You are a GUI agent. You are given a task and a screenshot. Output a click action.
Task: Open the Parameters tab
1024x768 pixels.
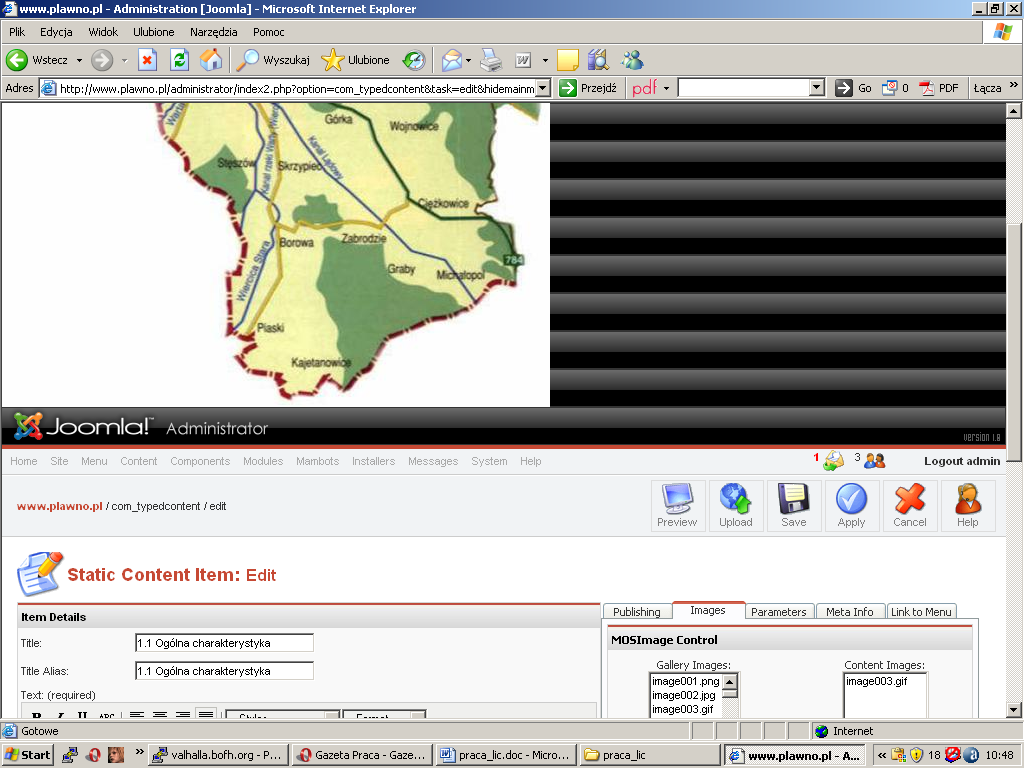tap(778, 612)
